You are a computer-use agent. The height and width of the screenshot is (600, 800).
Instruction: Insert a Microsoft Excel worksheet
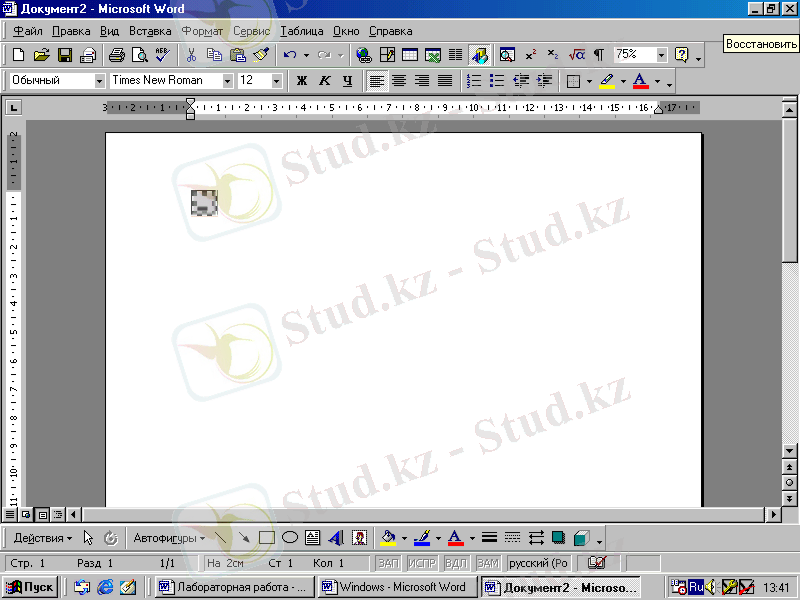(x=433, y=55)
